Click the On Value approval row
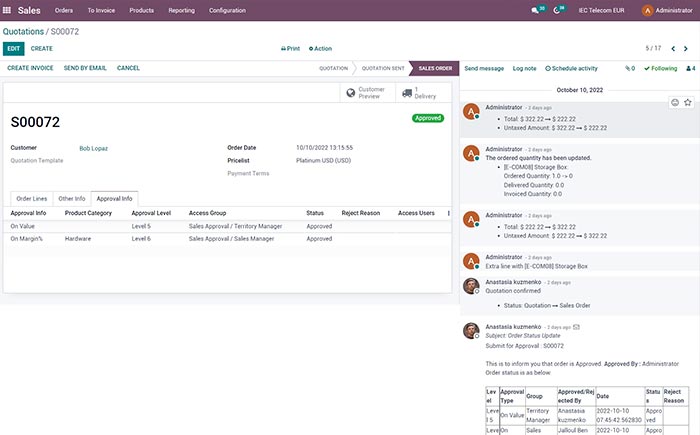This screenshot has width=700, height=435. [227, 226]
